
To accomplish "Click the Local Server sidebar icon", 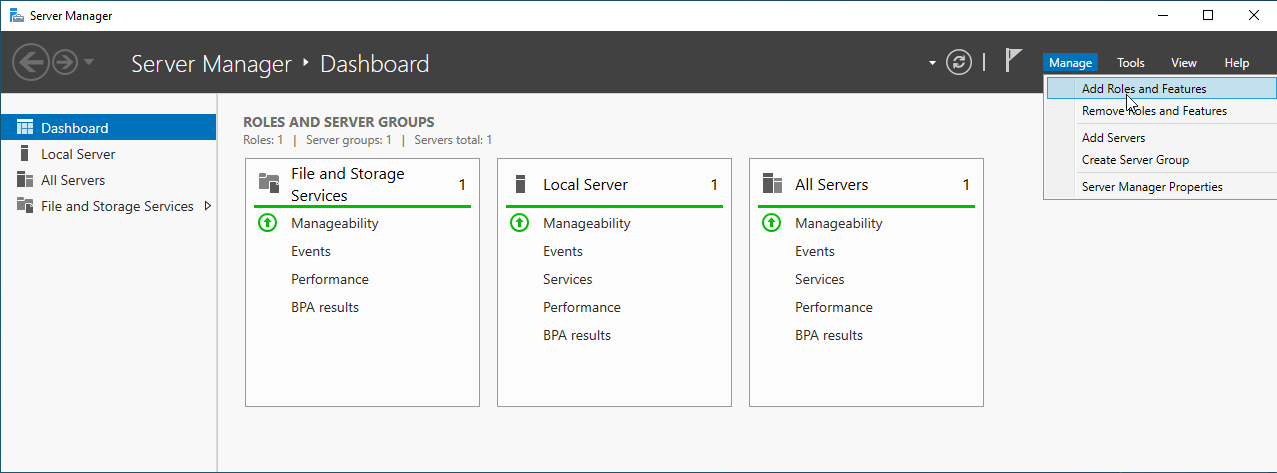I will click(x=24, y=154).
